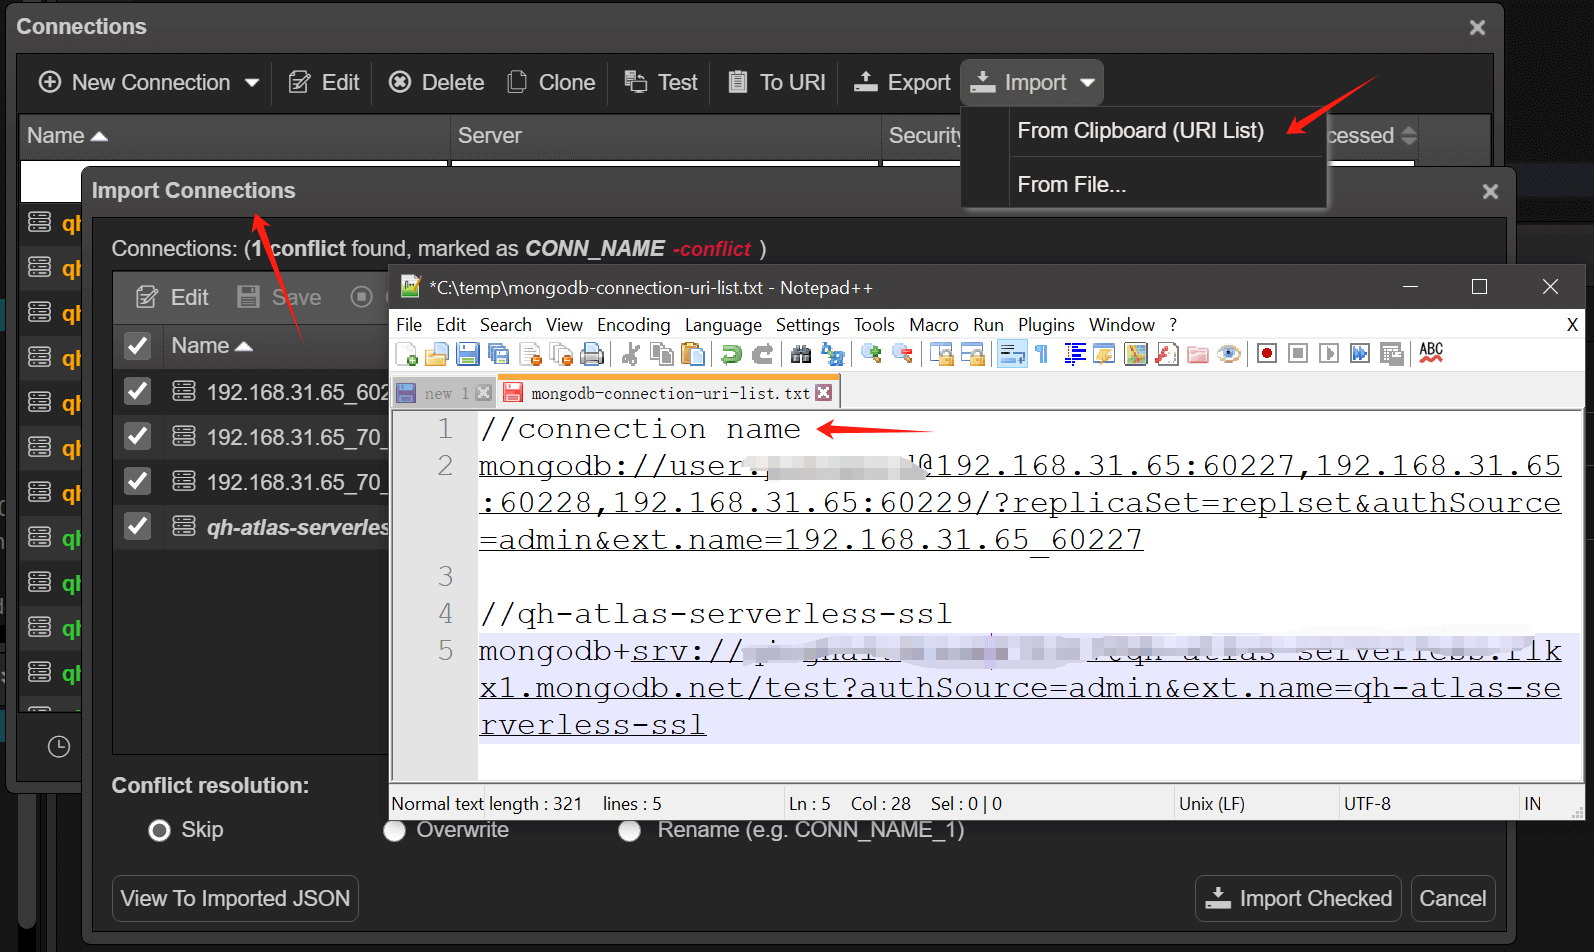Click Notepad++ Open file folder icon

[x=437, y=354]
